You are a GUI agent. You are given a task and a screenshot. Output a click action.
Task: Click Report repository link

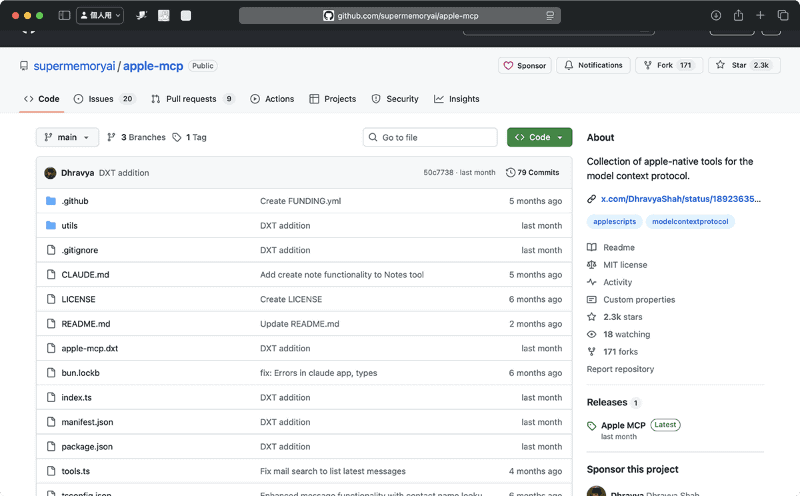620,369
